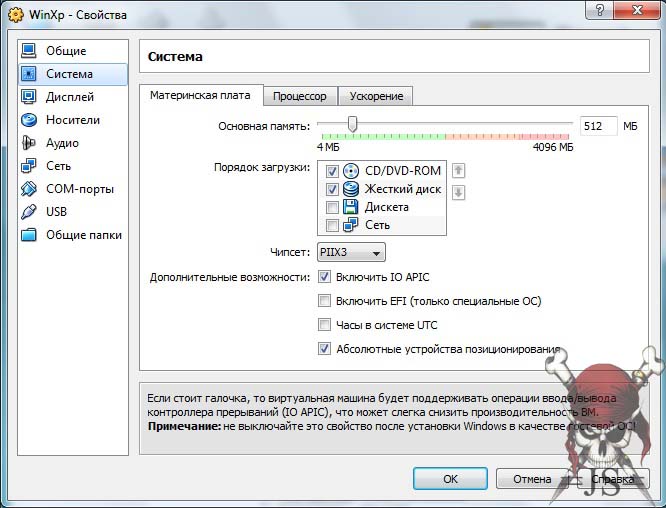Move boot device down with arrow button
Screen dimensions: 666x508
pos(458,192)
